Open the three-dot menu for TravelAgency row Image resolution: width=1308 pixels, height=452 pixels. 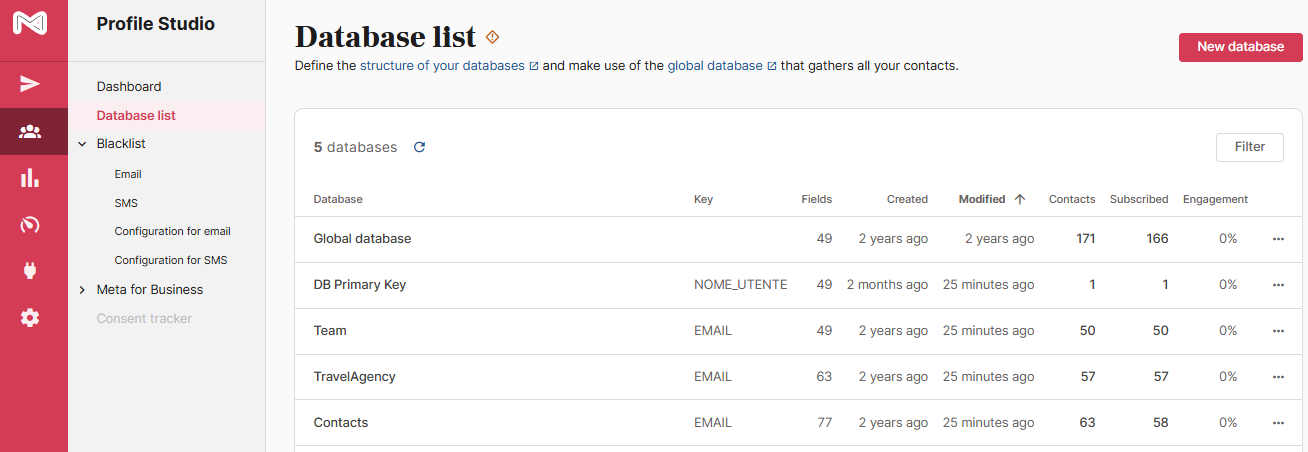click(1278, 377)
